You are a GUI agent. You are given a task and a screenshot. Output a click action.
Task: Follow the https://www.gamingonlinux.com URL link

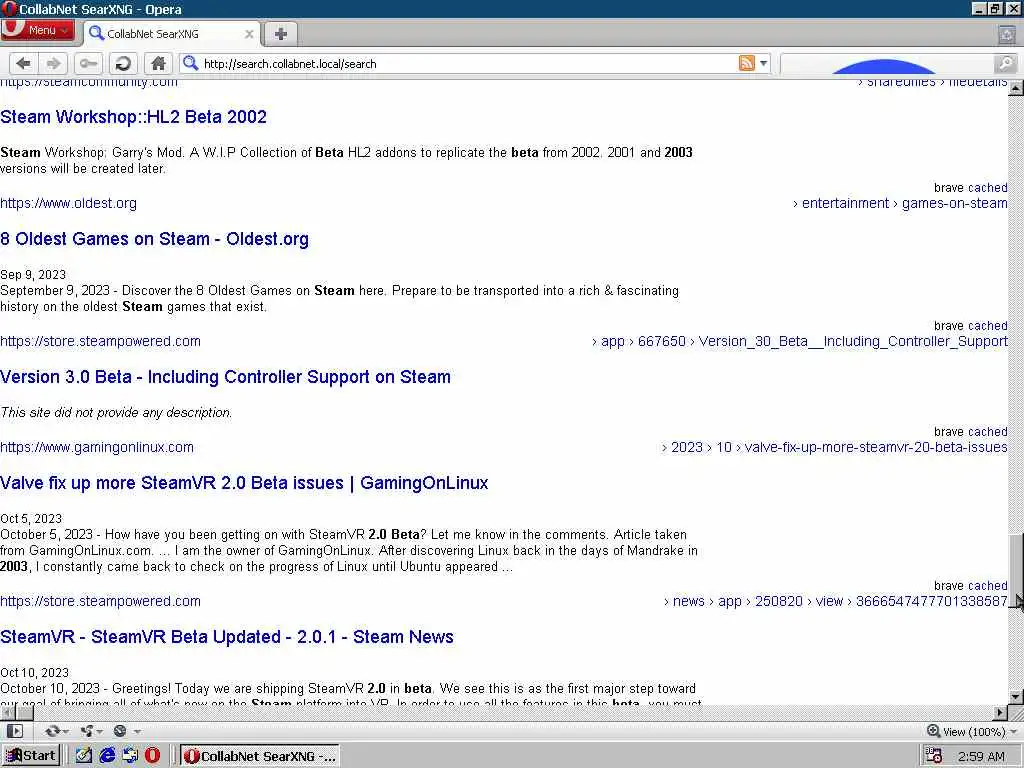tap(97, 447)
